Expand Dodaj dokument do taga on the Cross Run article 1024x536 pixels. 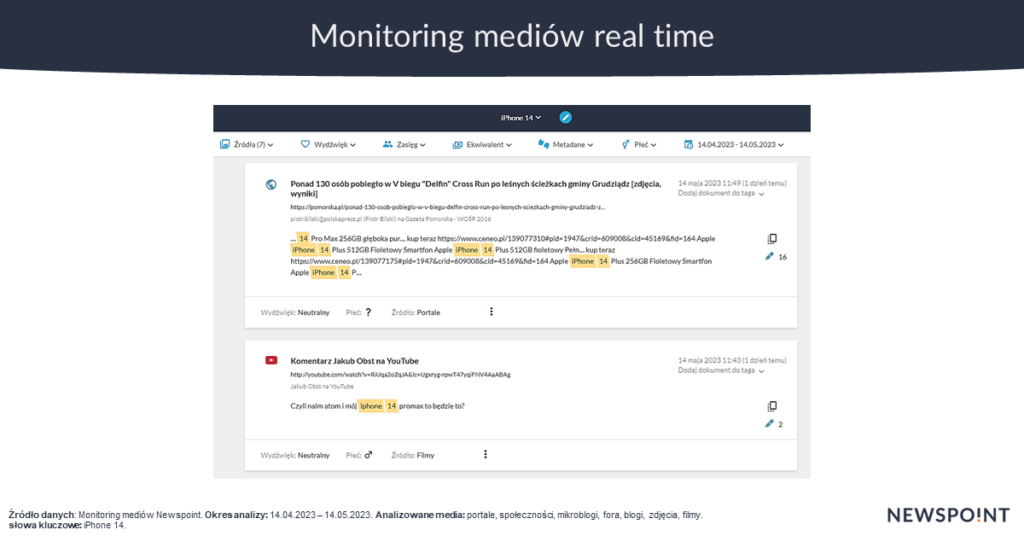point(721,193)
